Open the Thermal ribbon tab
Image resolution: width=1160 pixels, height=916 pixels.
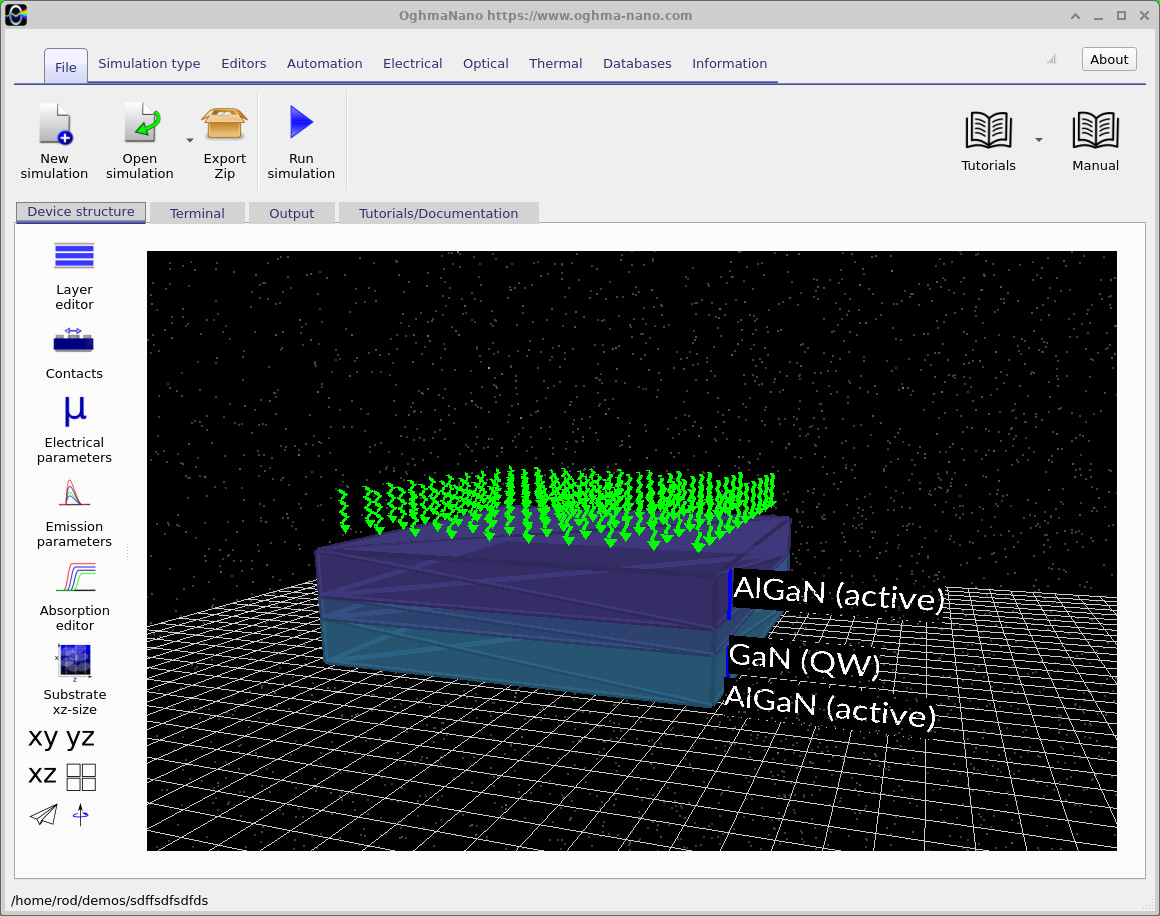[556, 64]
